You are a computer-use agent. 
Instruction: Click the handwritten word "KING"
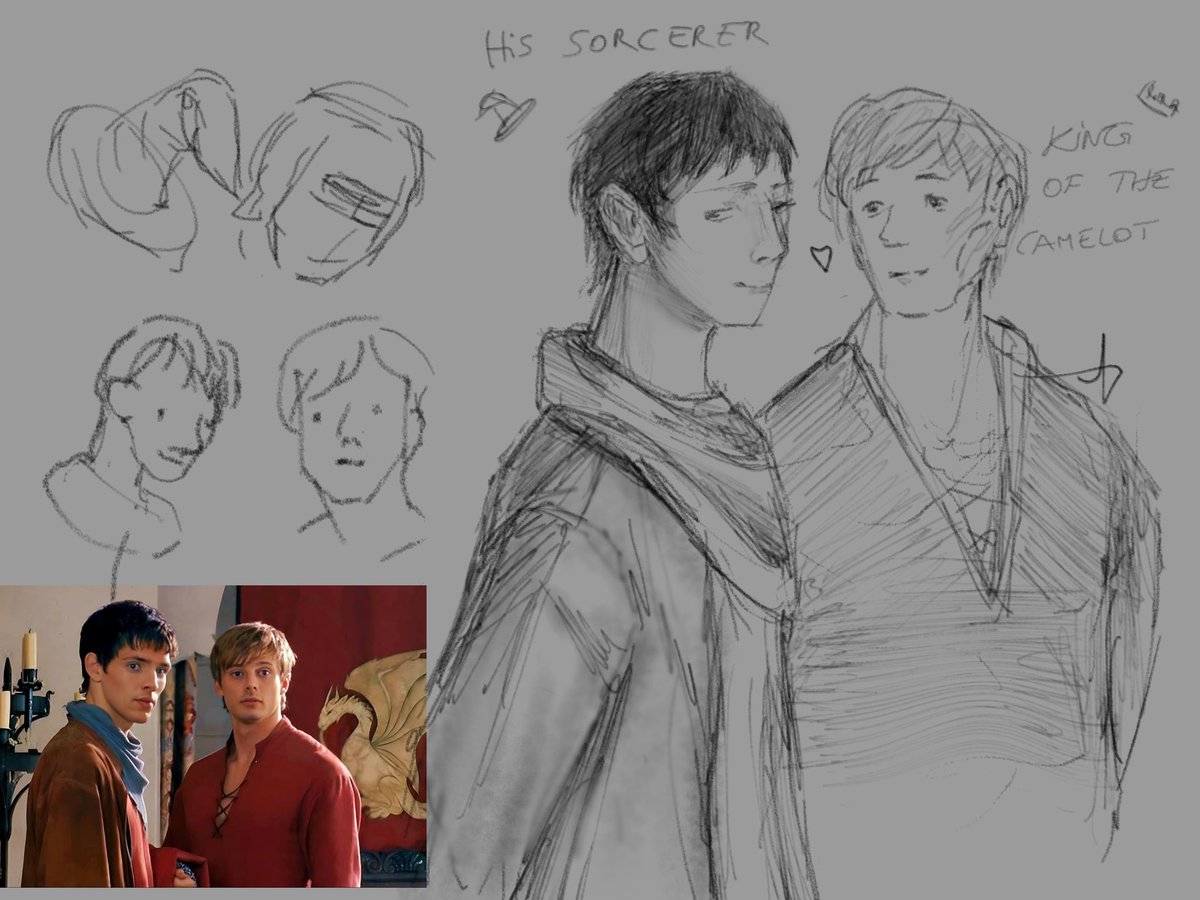click(1088, 139)
